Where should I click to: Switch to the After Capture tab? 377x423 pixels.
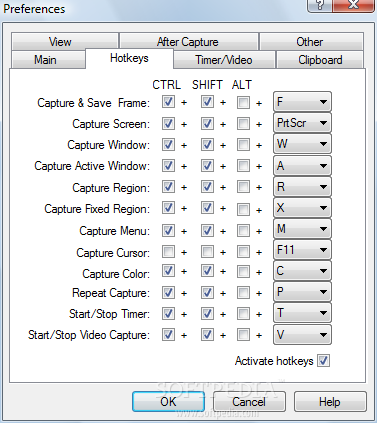[x=188, y=42]
